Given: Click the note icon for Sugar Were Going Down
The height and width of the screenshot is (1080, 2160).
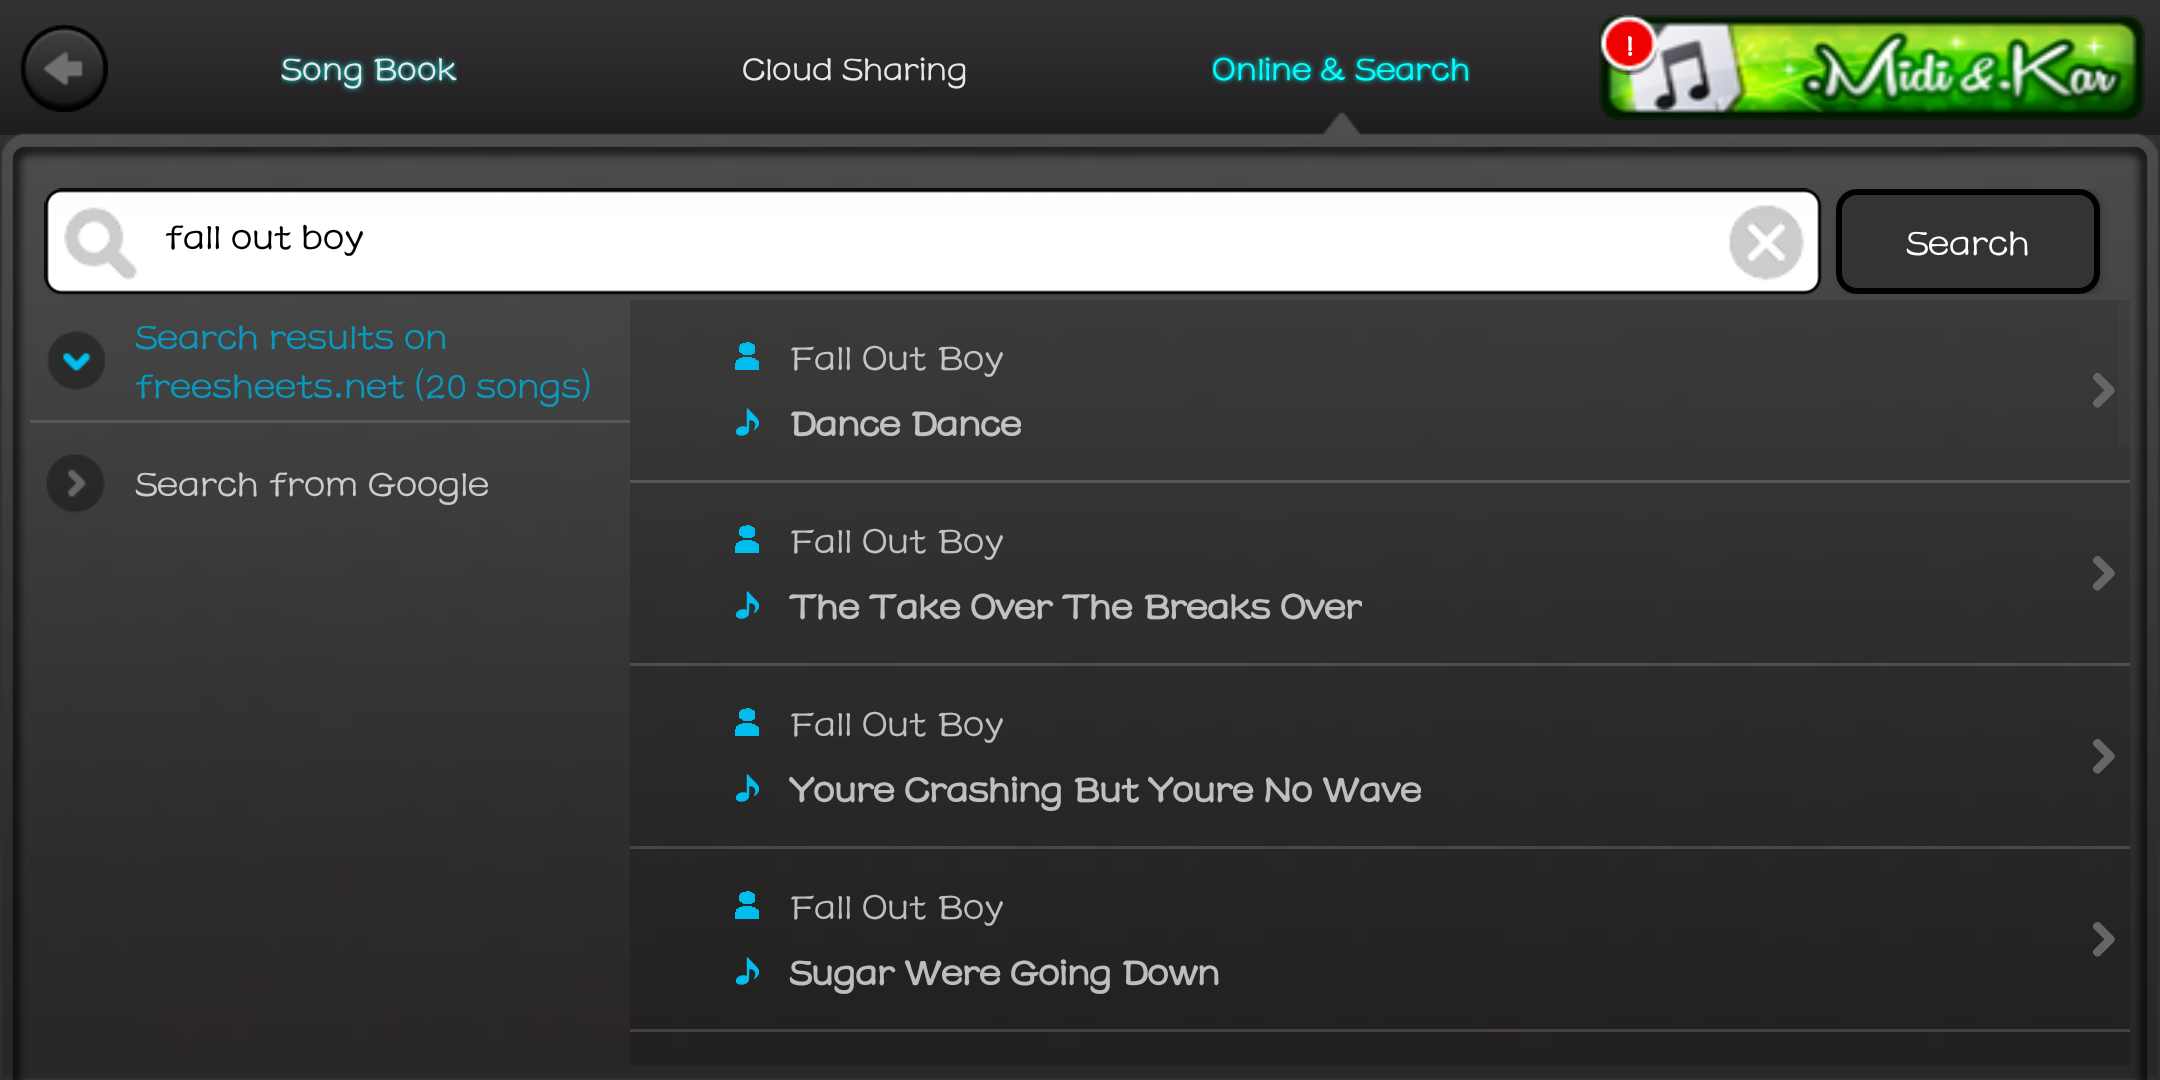Looking at the screenshot, I should [747, 972].
